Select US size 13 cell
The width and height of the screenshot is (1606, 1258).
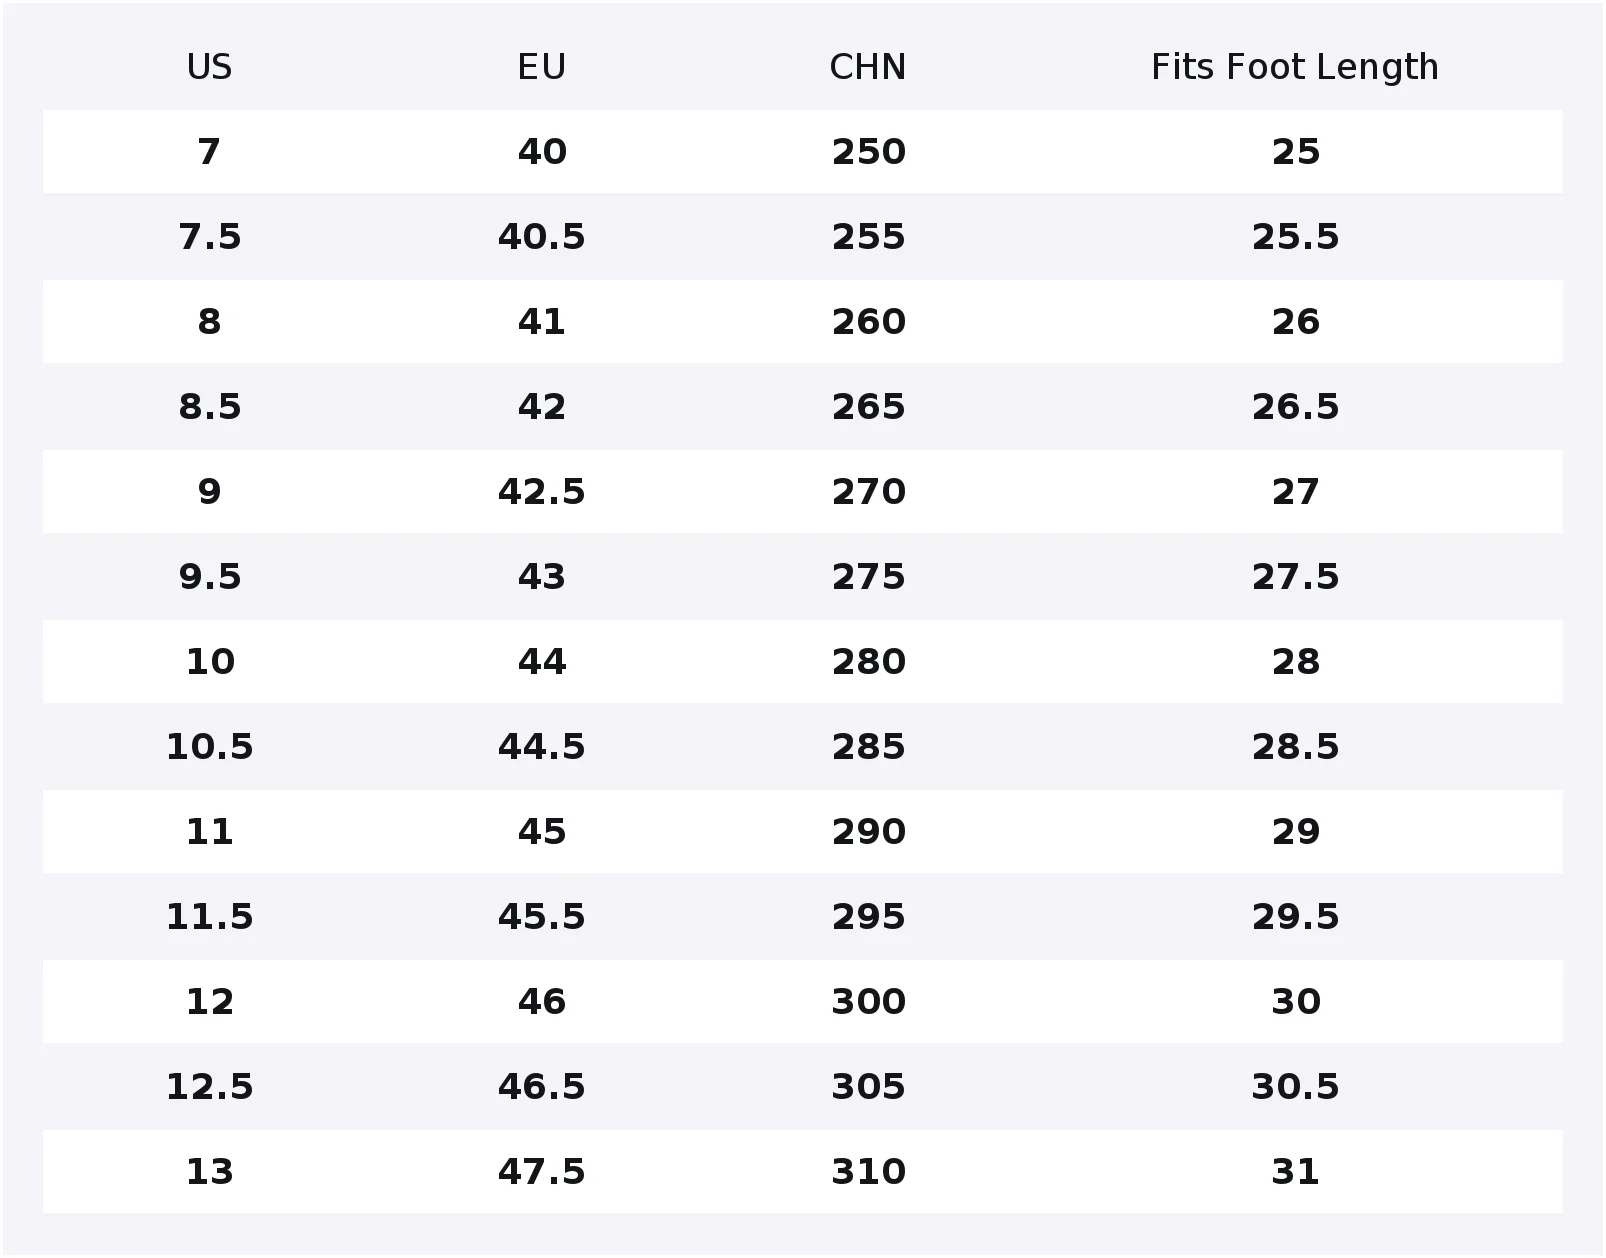(209, 1172)
